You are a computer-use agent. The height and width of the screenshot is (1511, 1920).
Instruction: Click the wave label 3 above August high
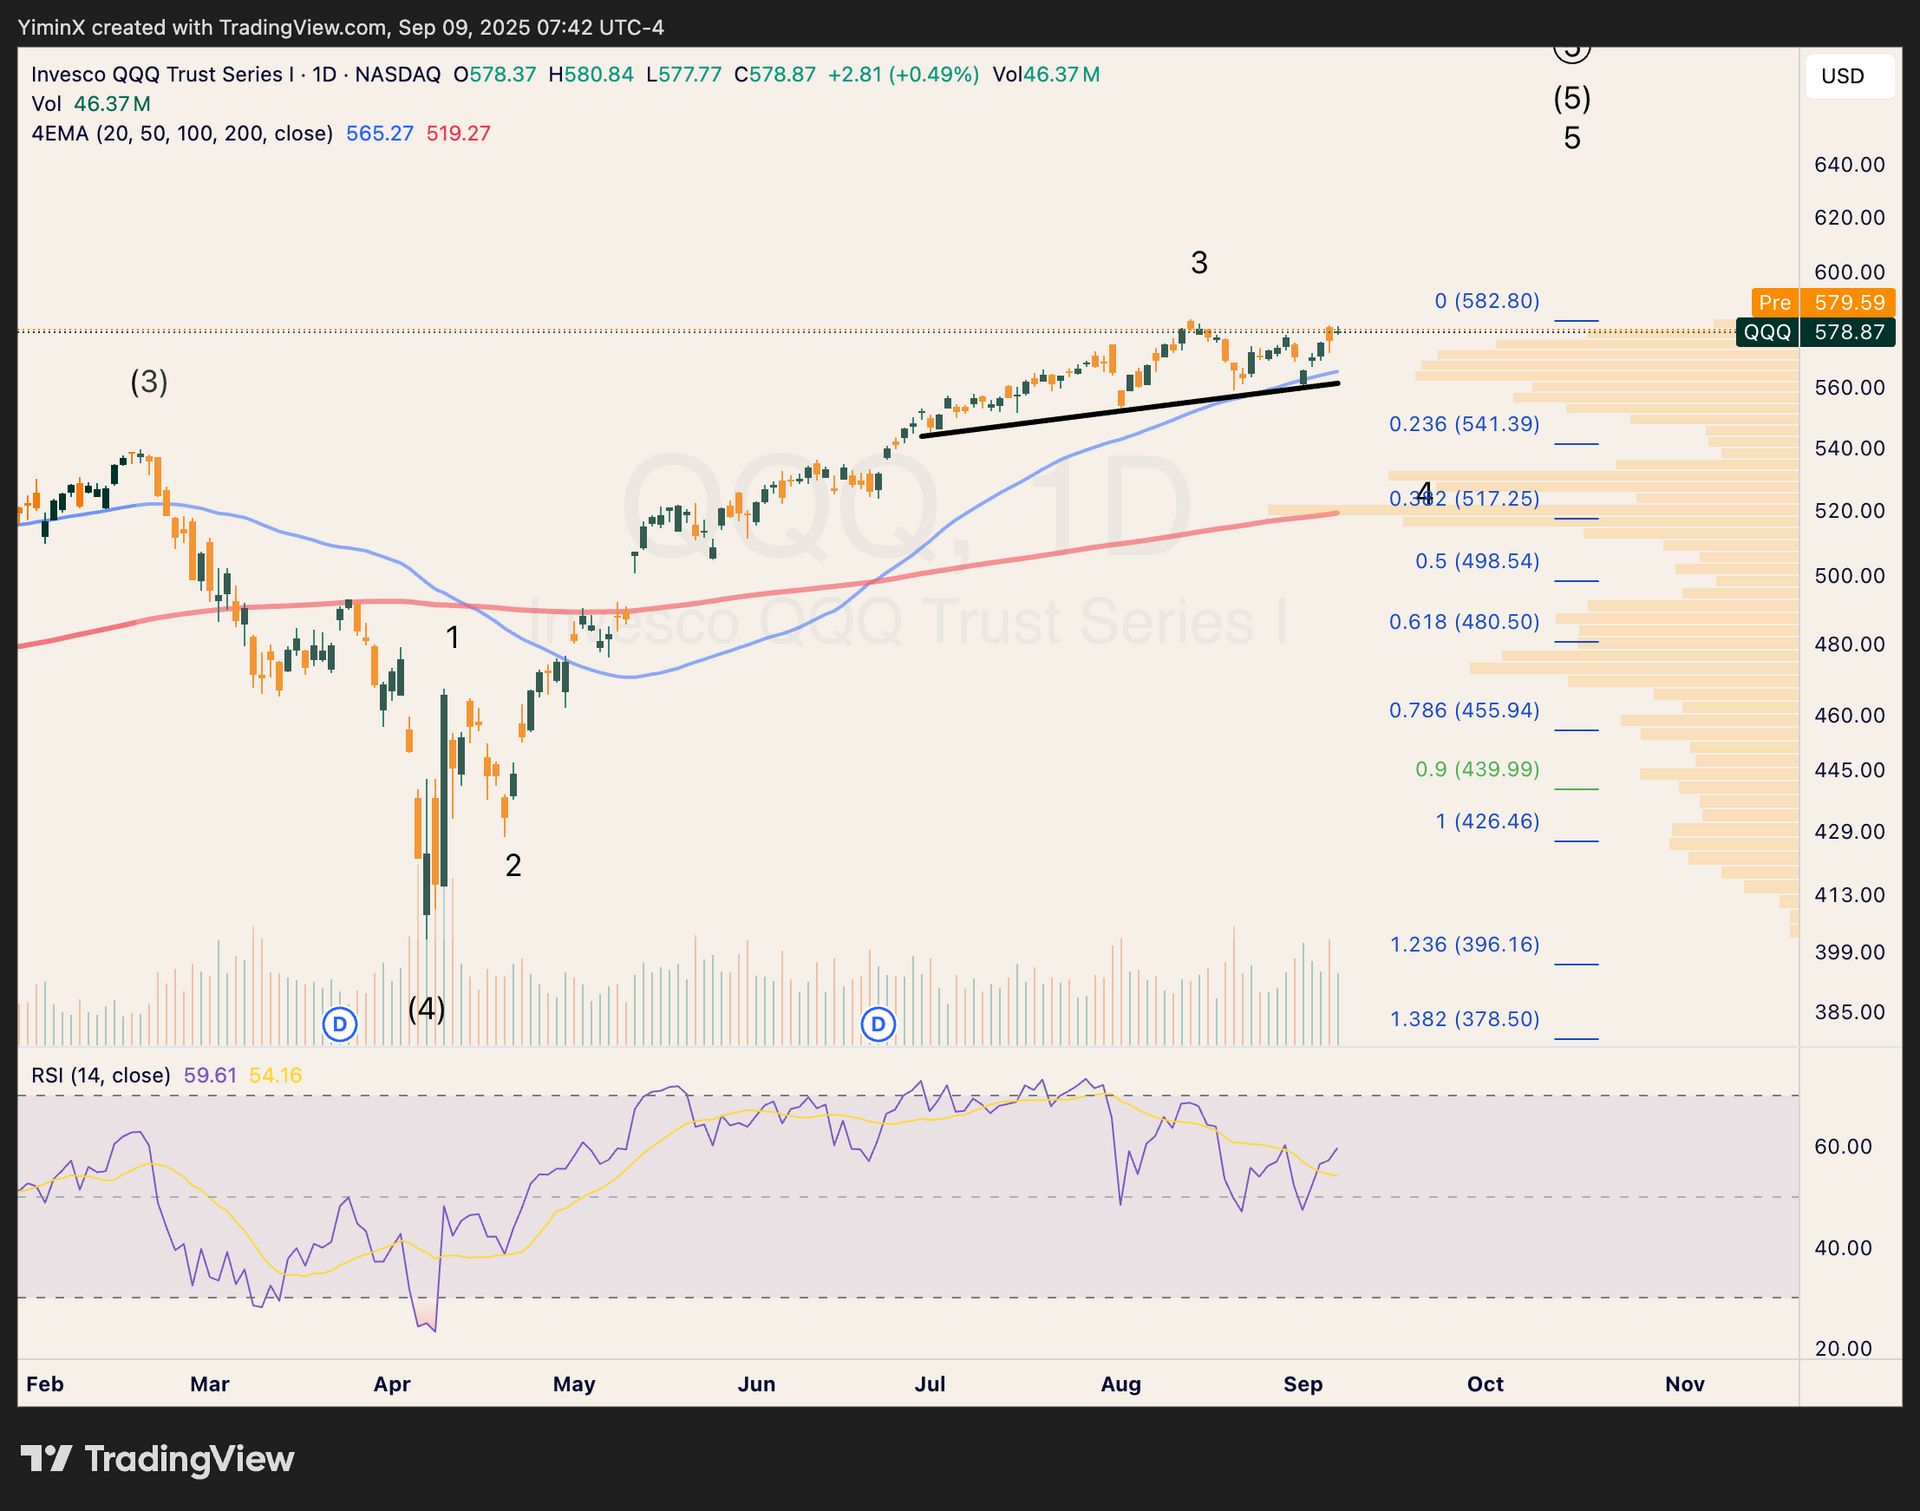(1199, 263)
